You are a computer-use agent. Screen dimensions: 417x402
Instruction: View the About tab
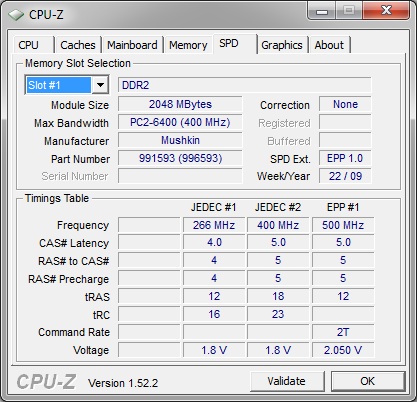[x=329, y=45]
